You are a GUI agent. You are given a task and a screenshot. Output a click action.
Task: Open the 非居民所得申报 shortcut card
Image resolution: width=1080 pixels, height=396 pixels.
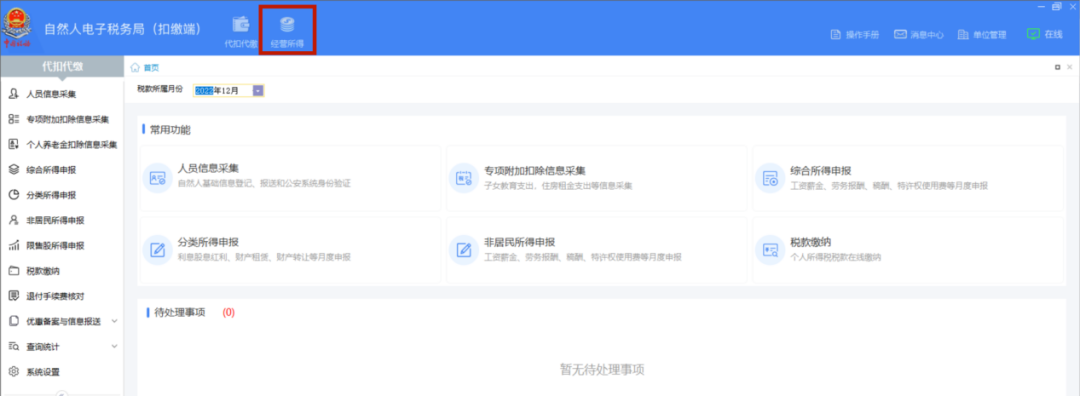click(596, 250)
